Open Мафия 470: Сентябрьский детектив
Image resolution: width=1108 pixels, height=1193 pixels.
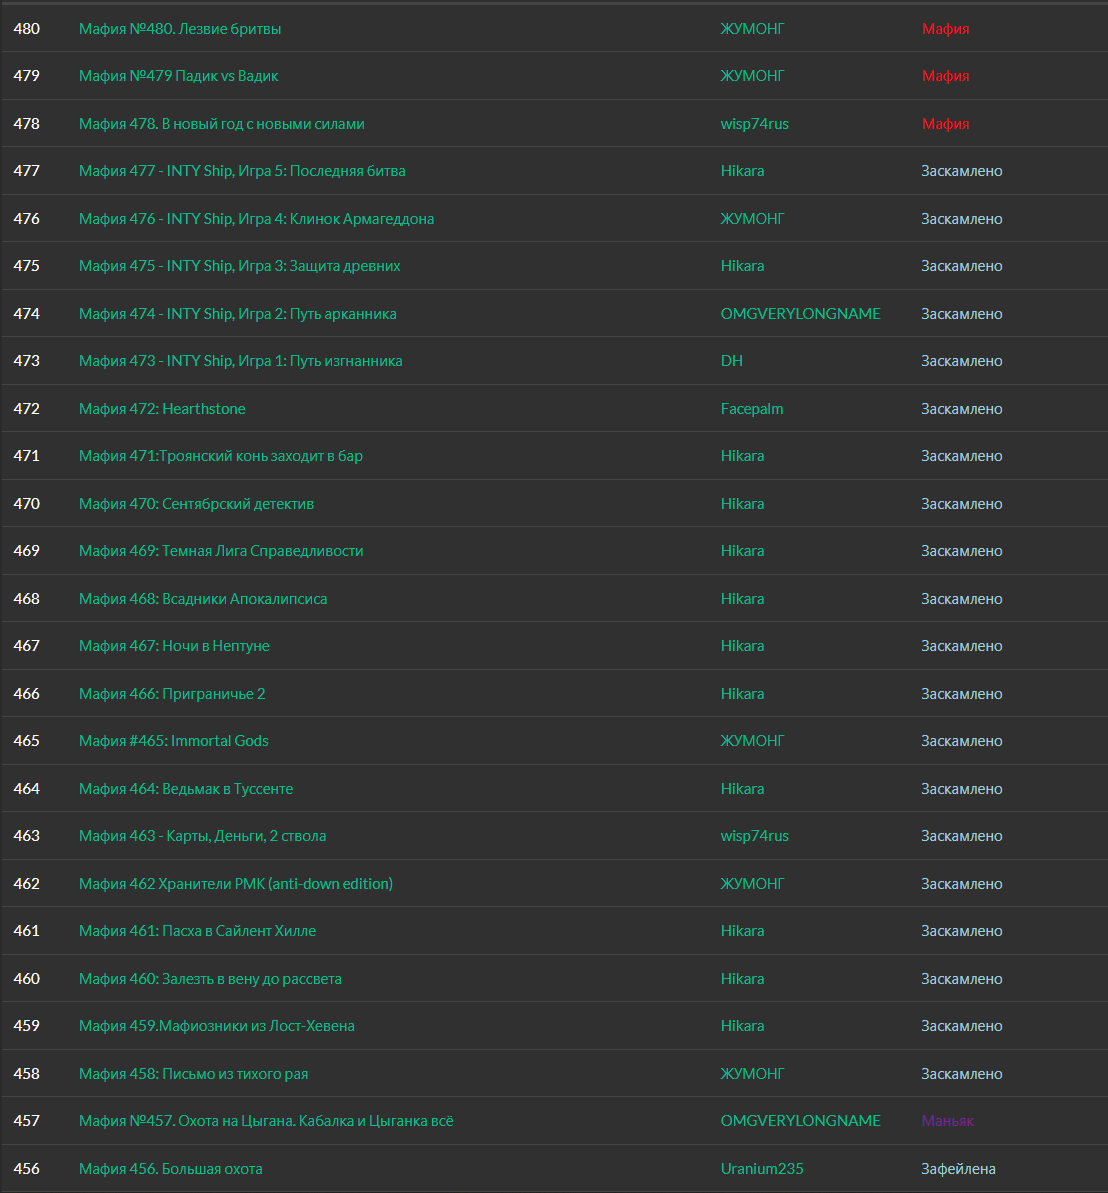coord(196,503)
